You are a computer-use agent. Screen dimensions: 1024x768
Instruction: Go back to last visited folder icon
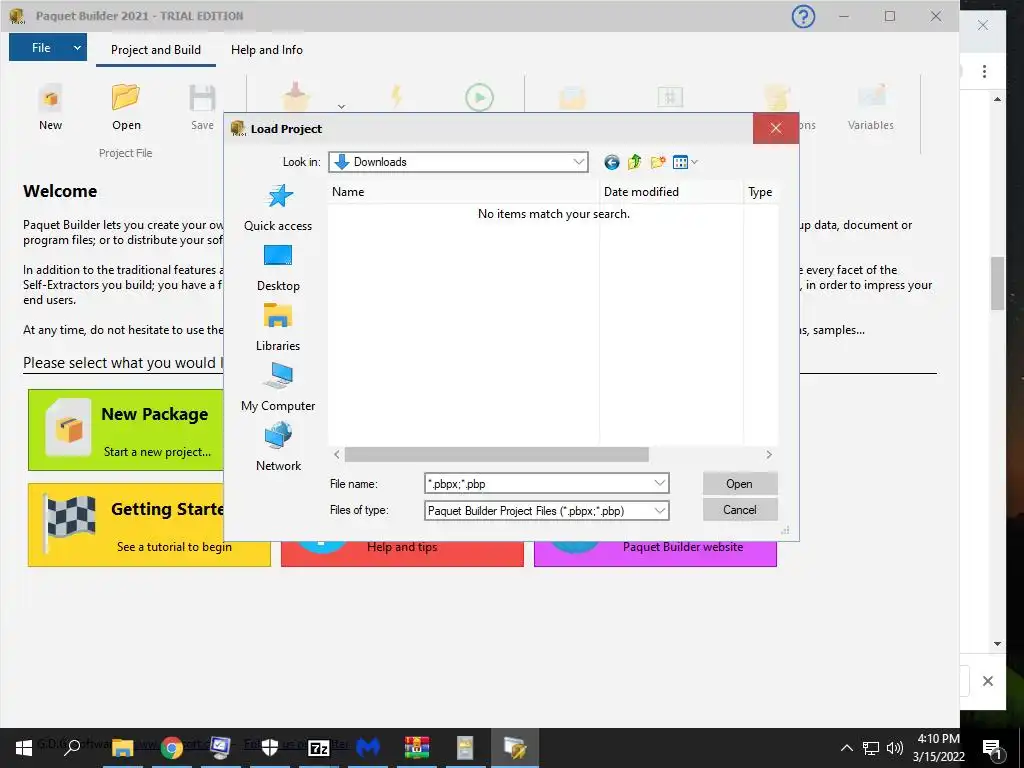click(x=611, y=163)
